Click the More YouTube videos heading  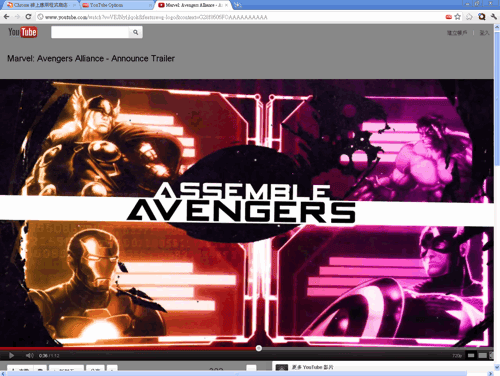(313, 367)
